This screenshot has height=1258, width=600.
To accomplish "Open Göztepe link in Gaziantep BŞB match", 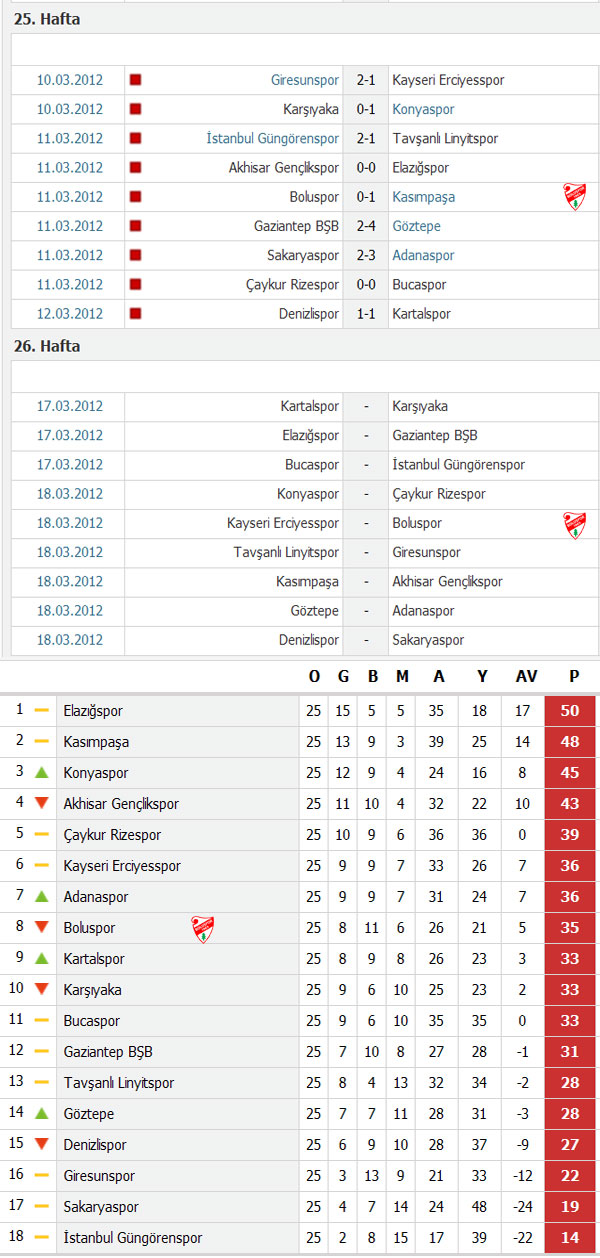I will tap(417, 226).
